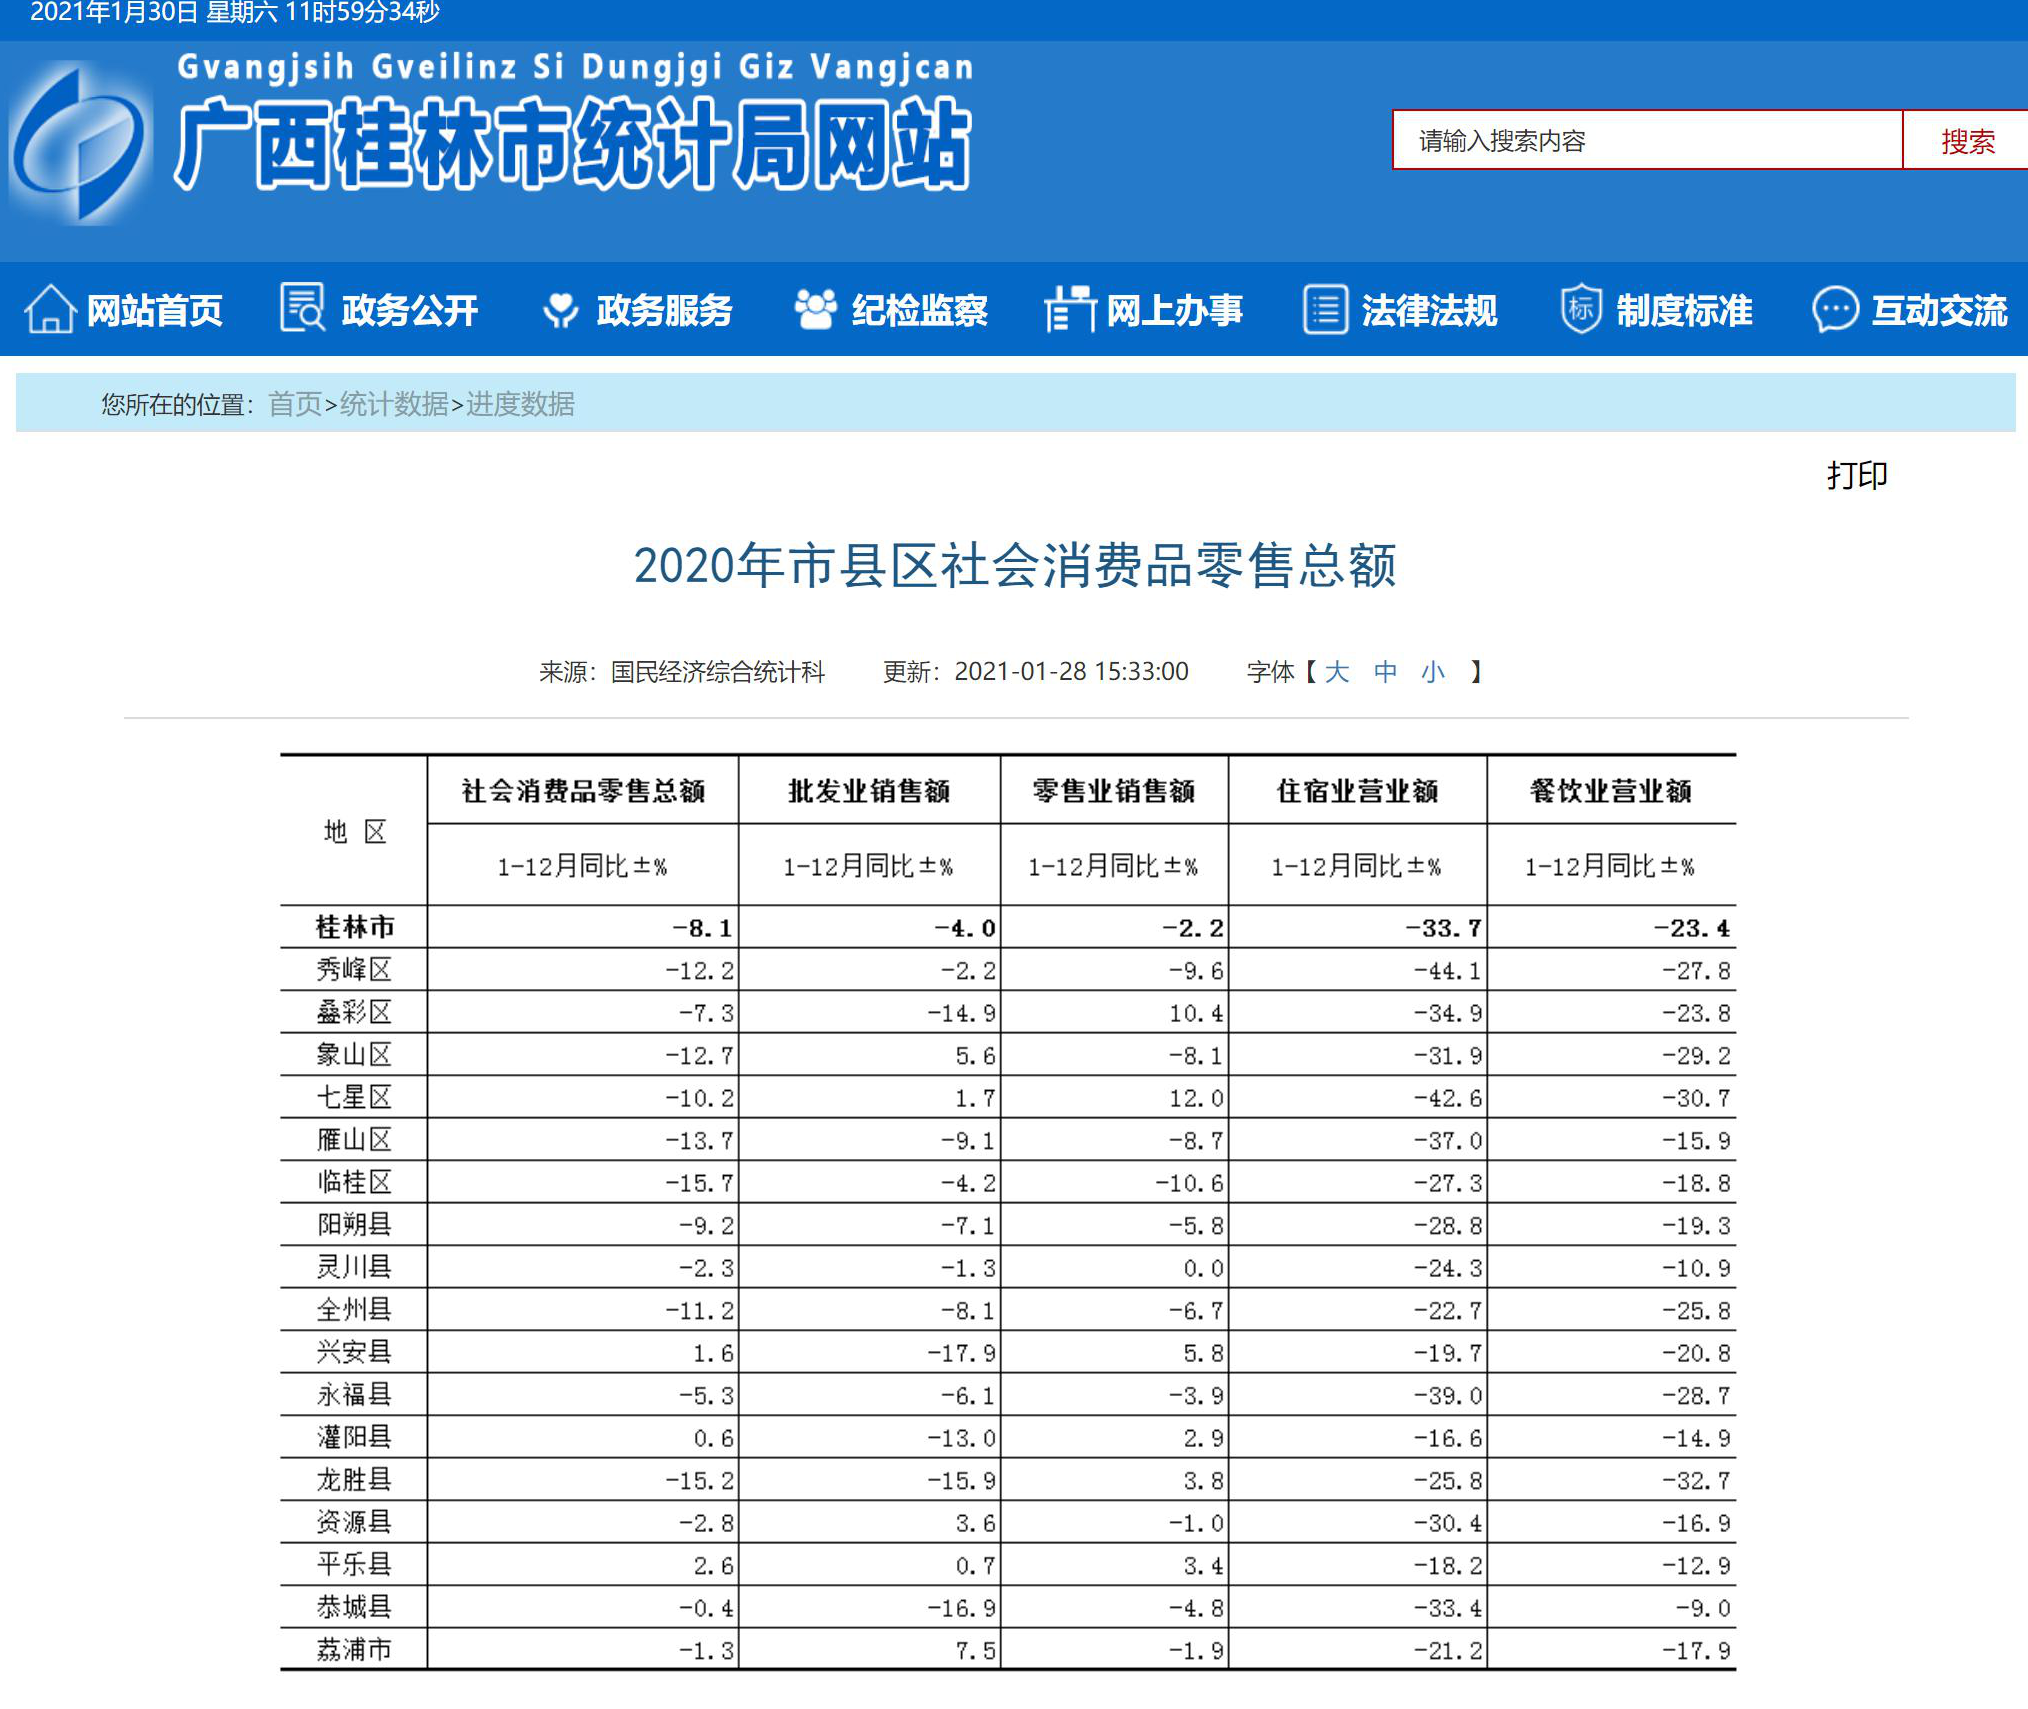Go to 进度数据 in breadcrumb
The image size is (2028, 1709).
(x=520, y=404)
